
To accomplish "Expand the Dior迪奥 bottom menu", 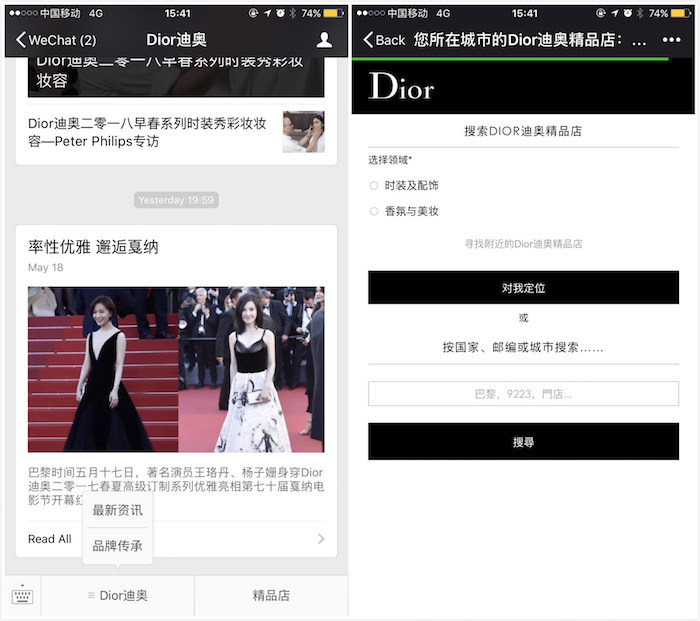I will click(x=118, y=596).
